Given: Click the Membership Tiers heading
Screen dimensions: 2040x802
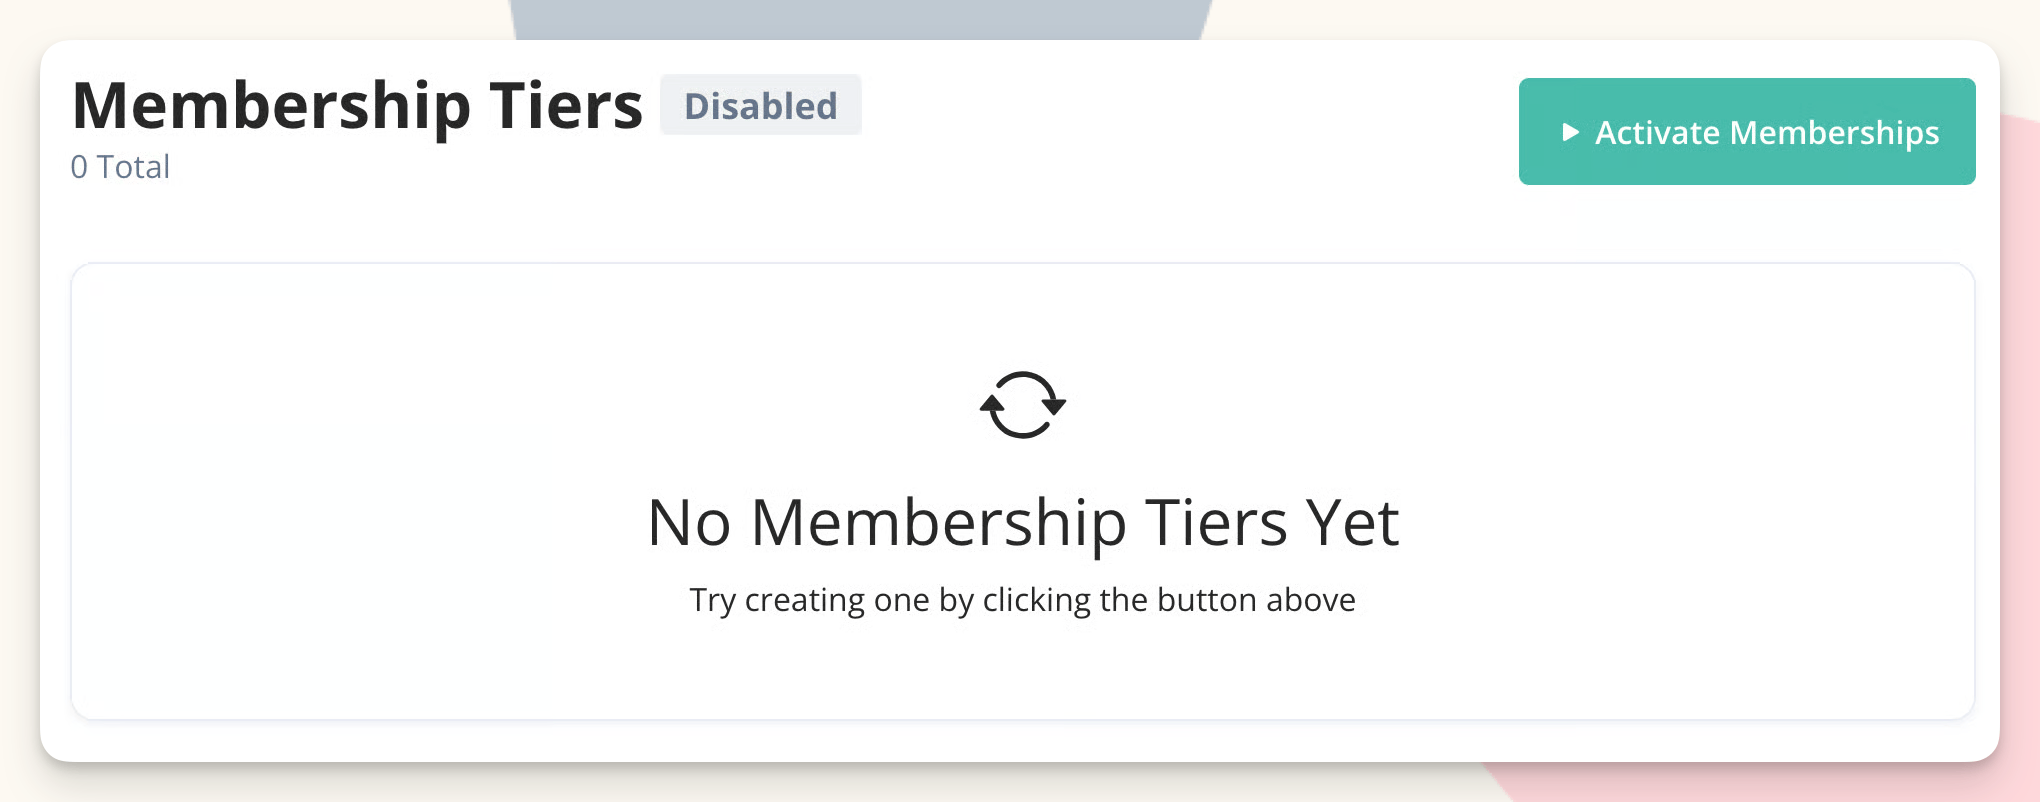Looking at the screenshot, I should [358, 105].
